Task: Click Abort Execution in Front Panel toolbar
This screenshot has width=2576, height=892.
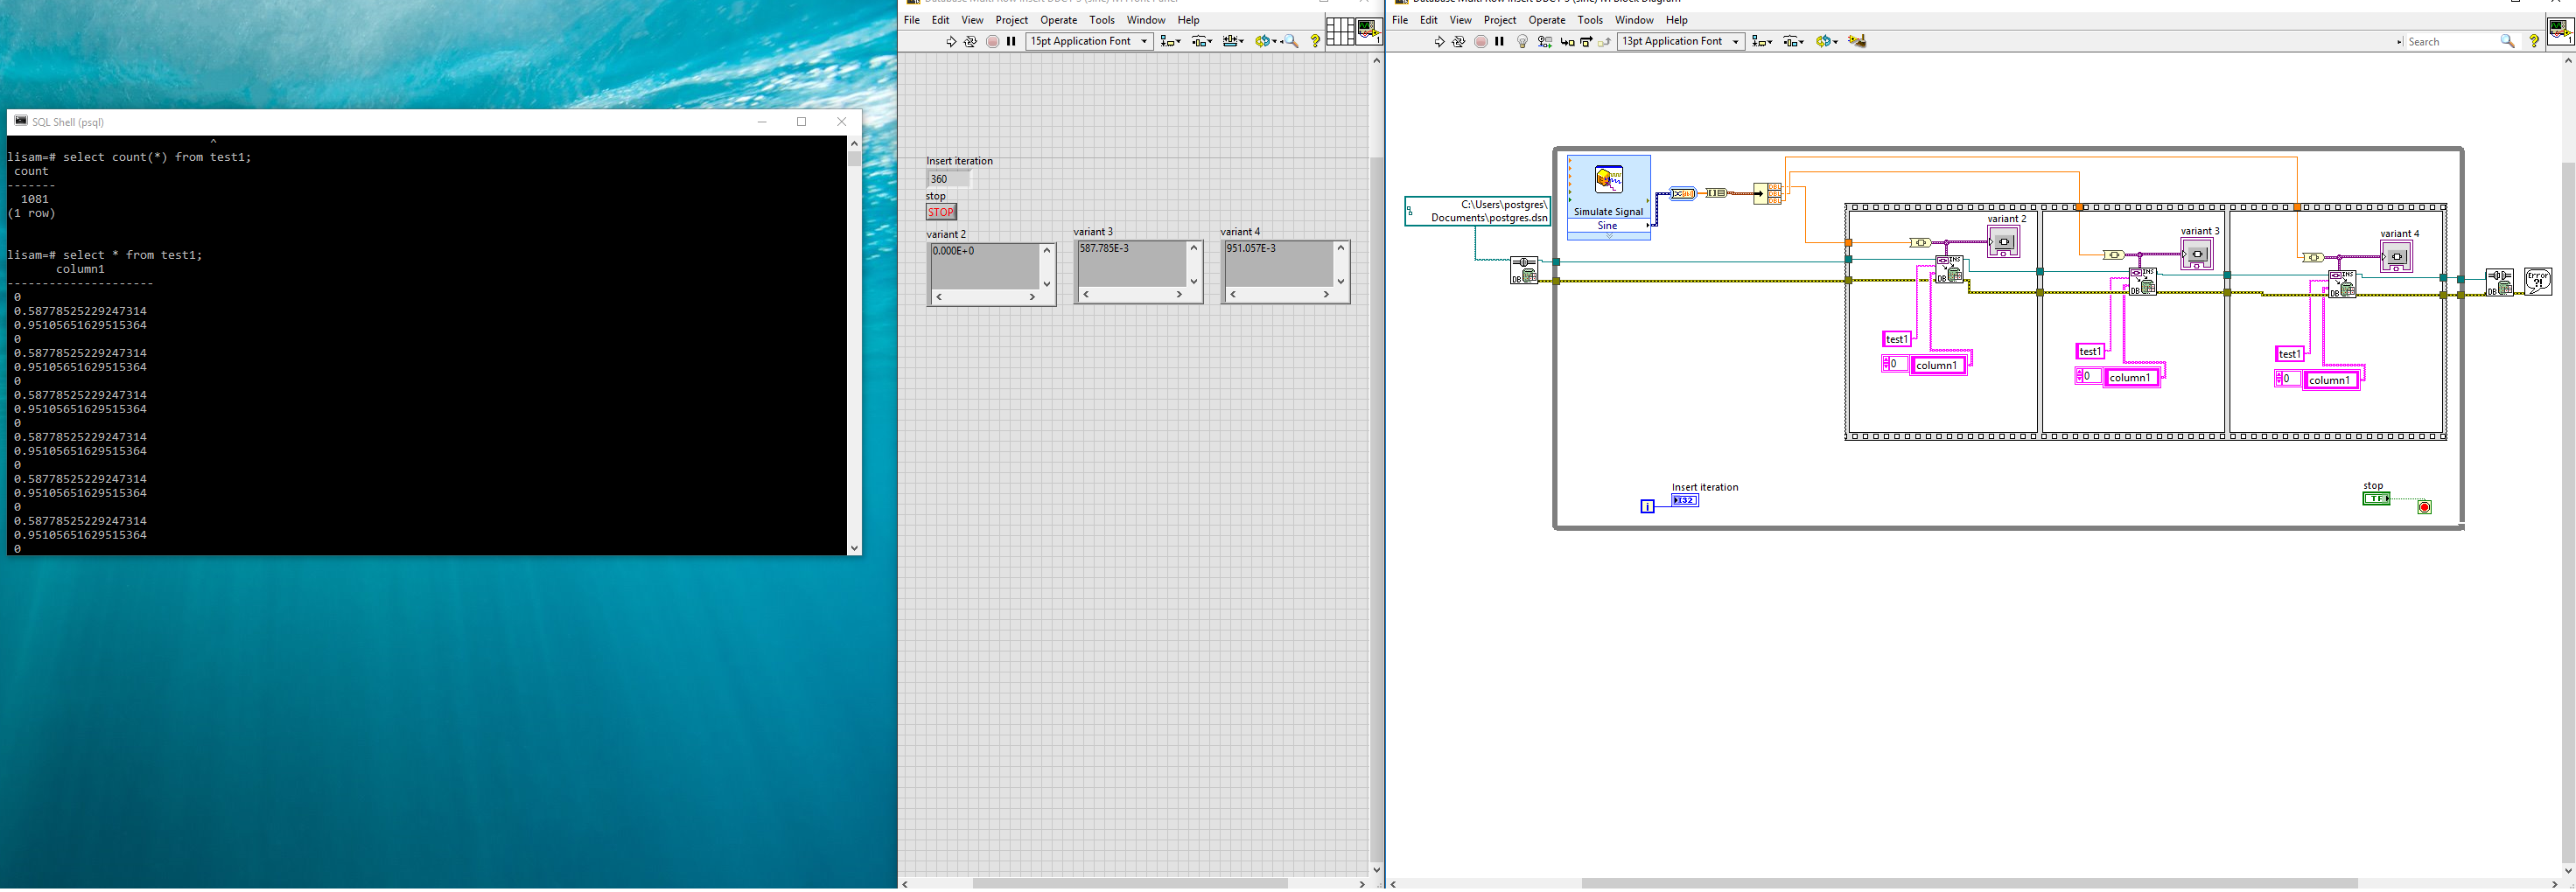Action: click(992, 41)
